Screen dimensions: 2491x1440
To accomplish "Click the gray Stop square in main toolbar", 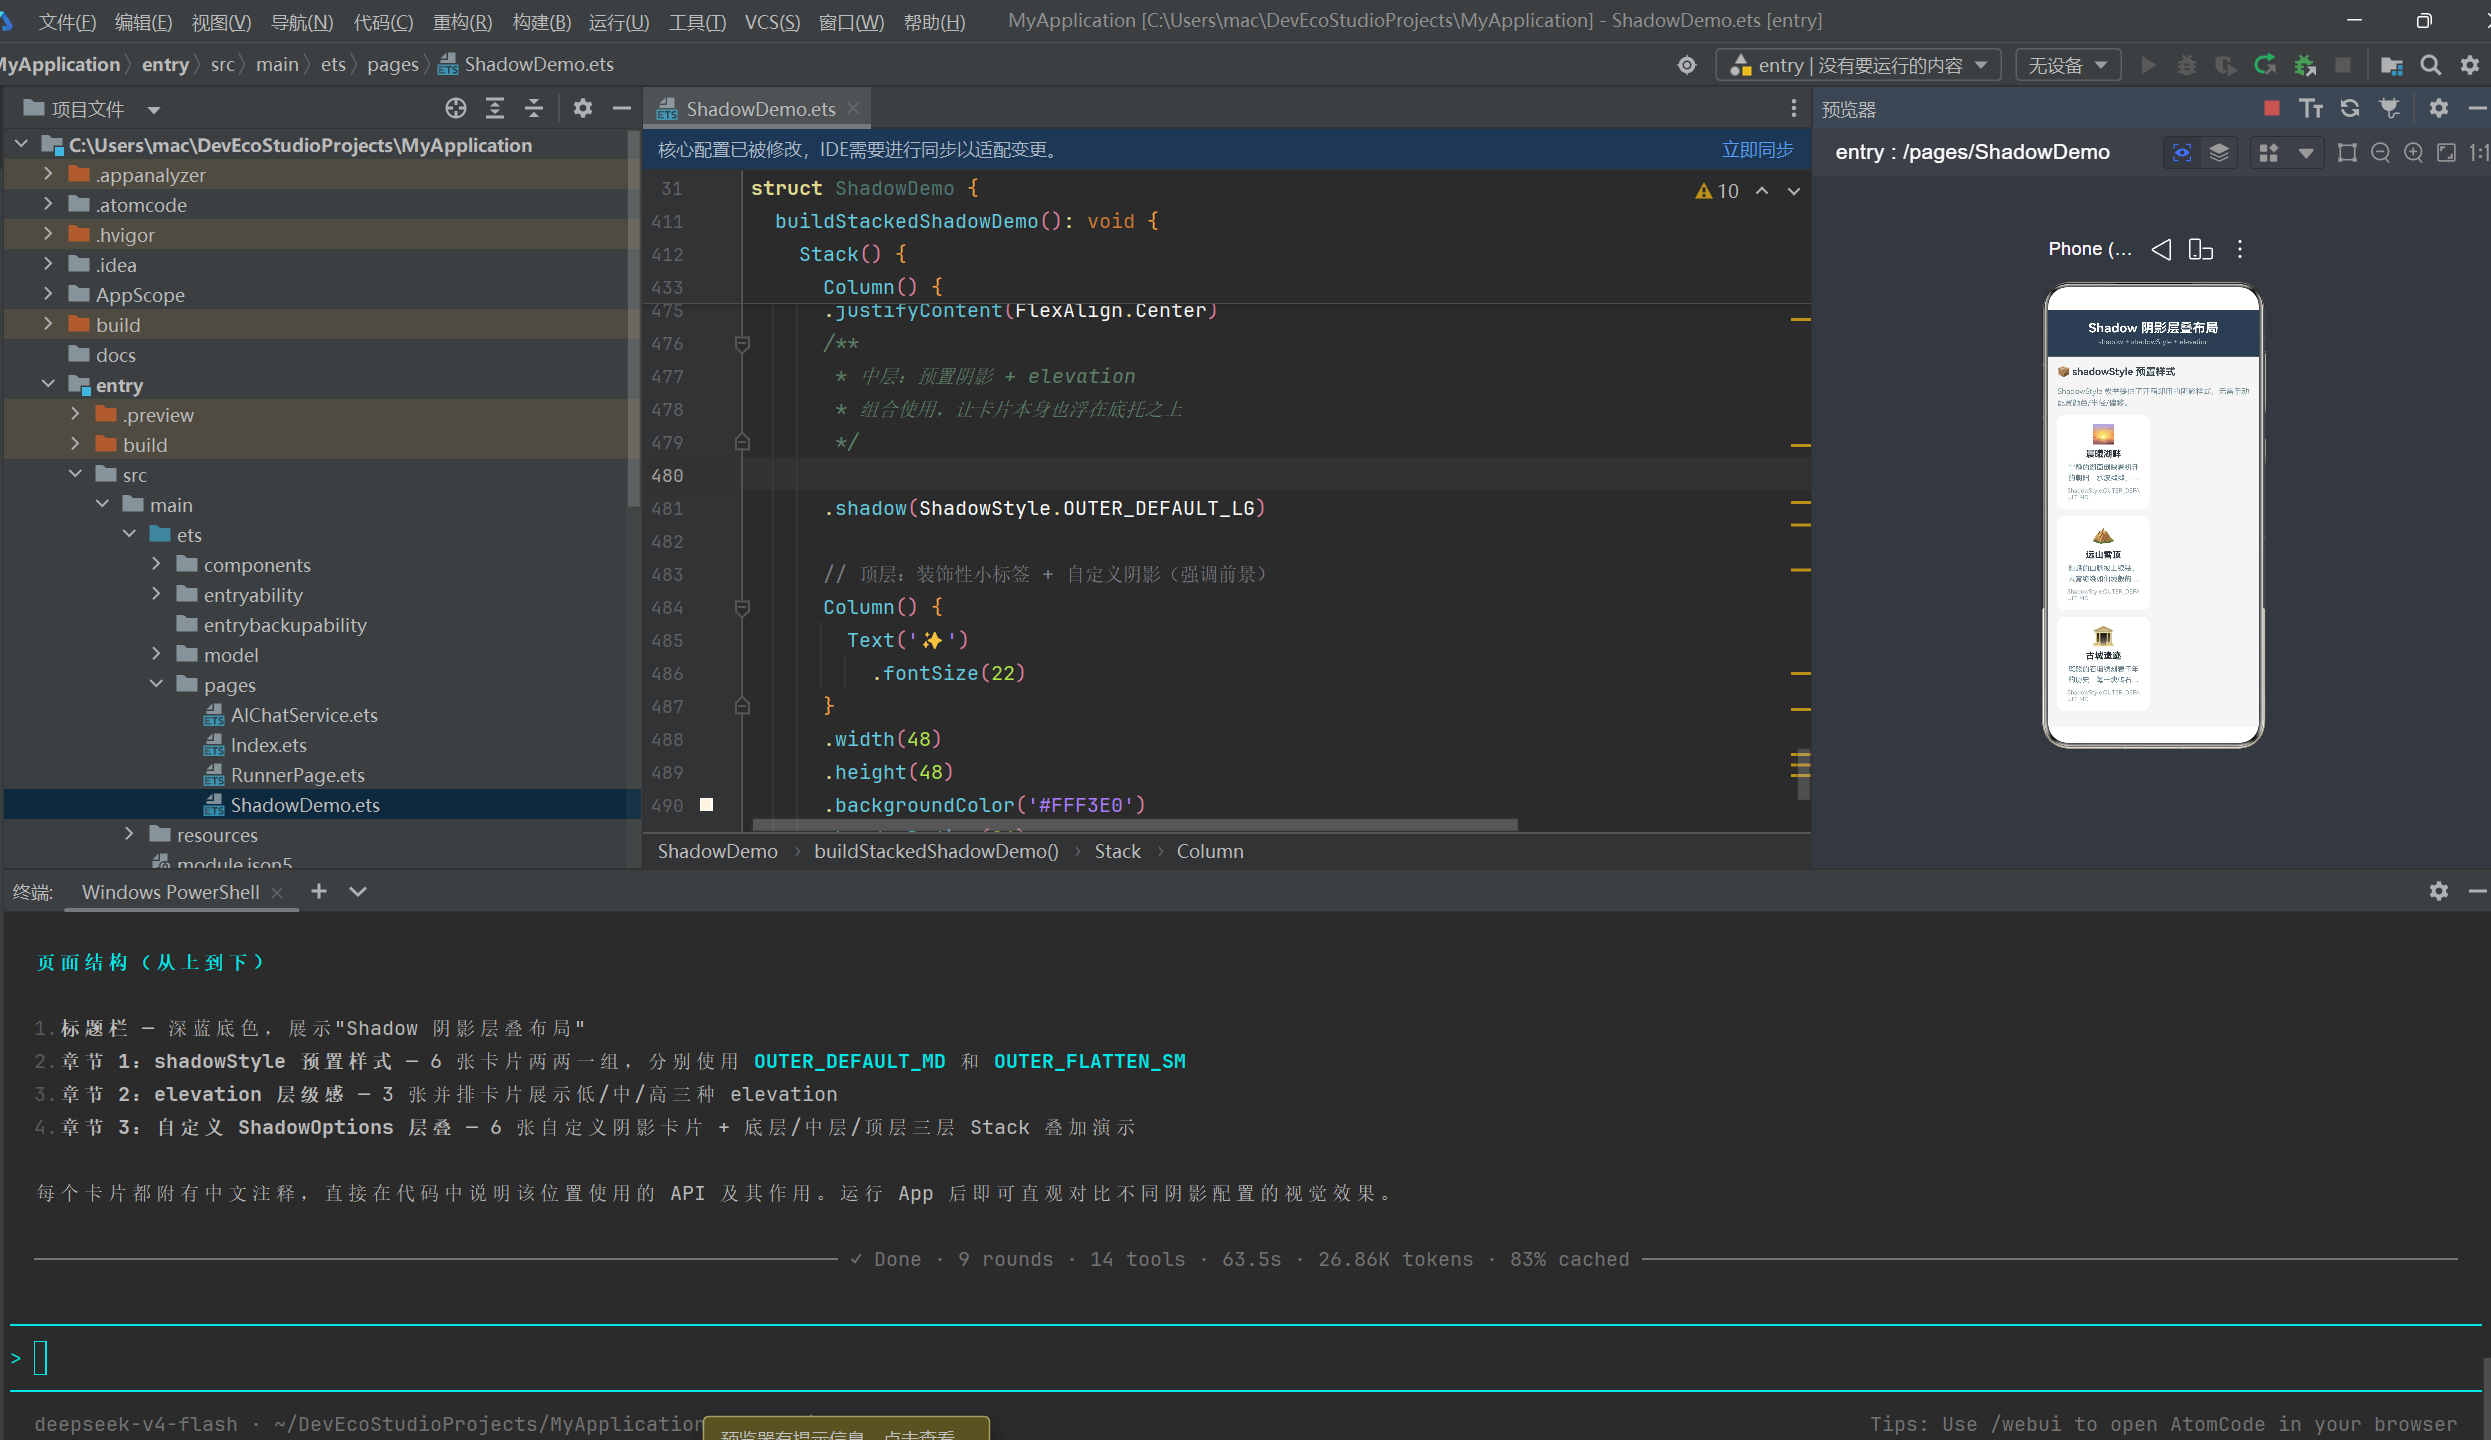I will [x=2343, y=65].
